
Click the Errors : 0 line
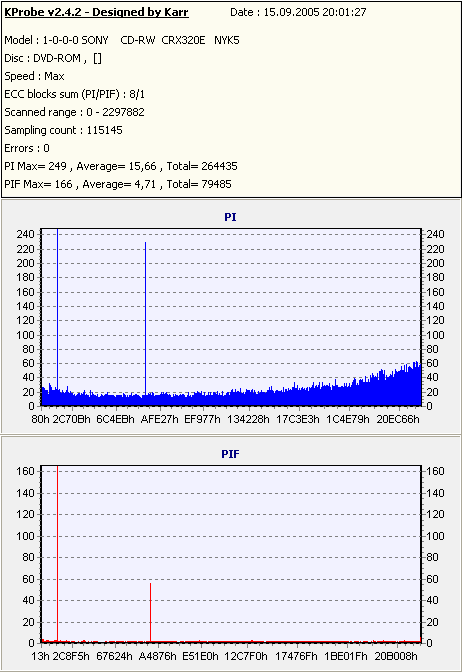click(27, 148)
